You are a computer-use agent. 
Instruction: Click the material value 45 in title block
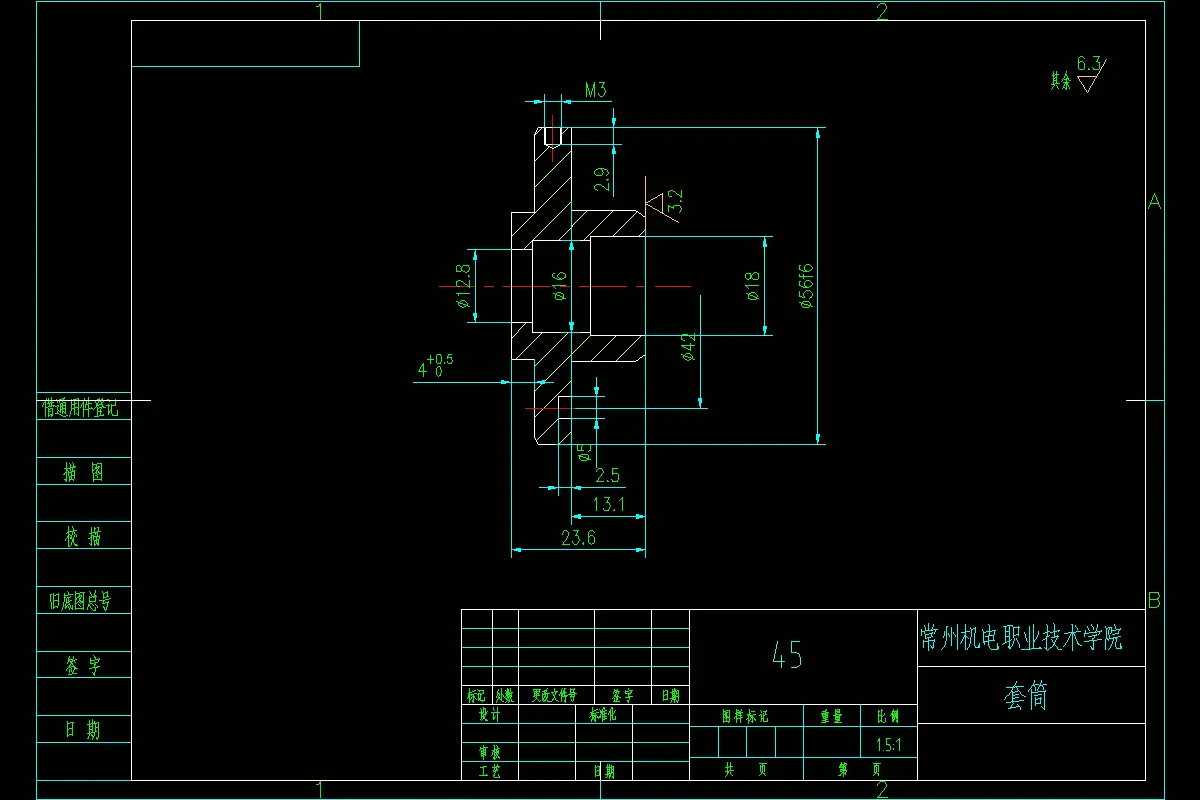pos(787,655)
